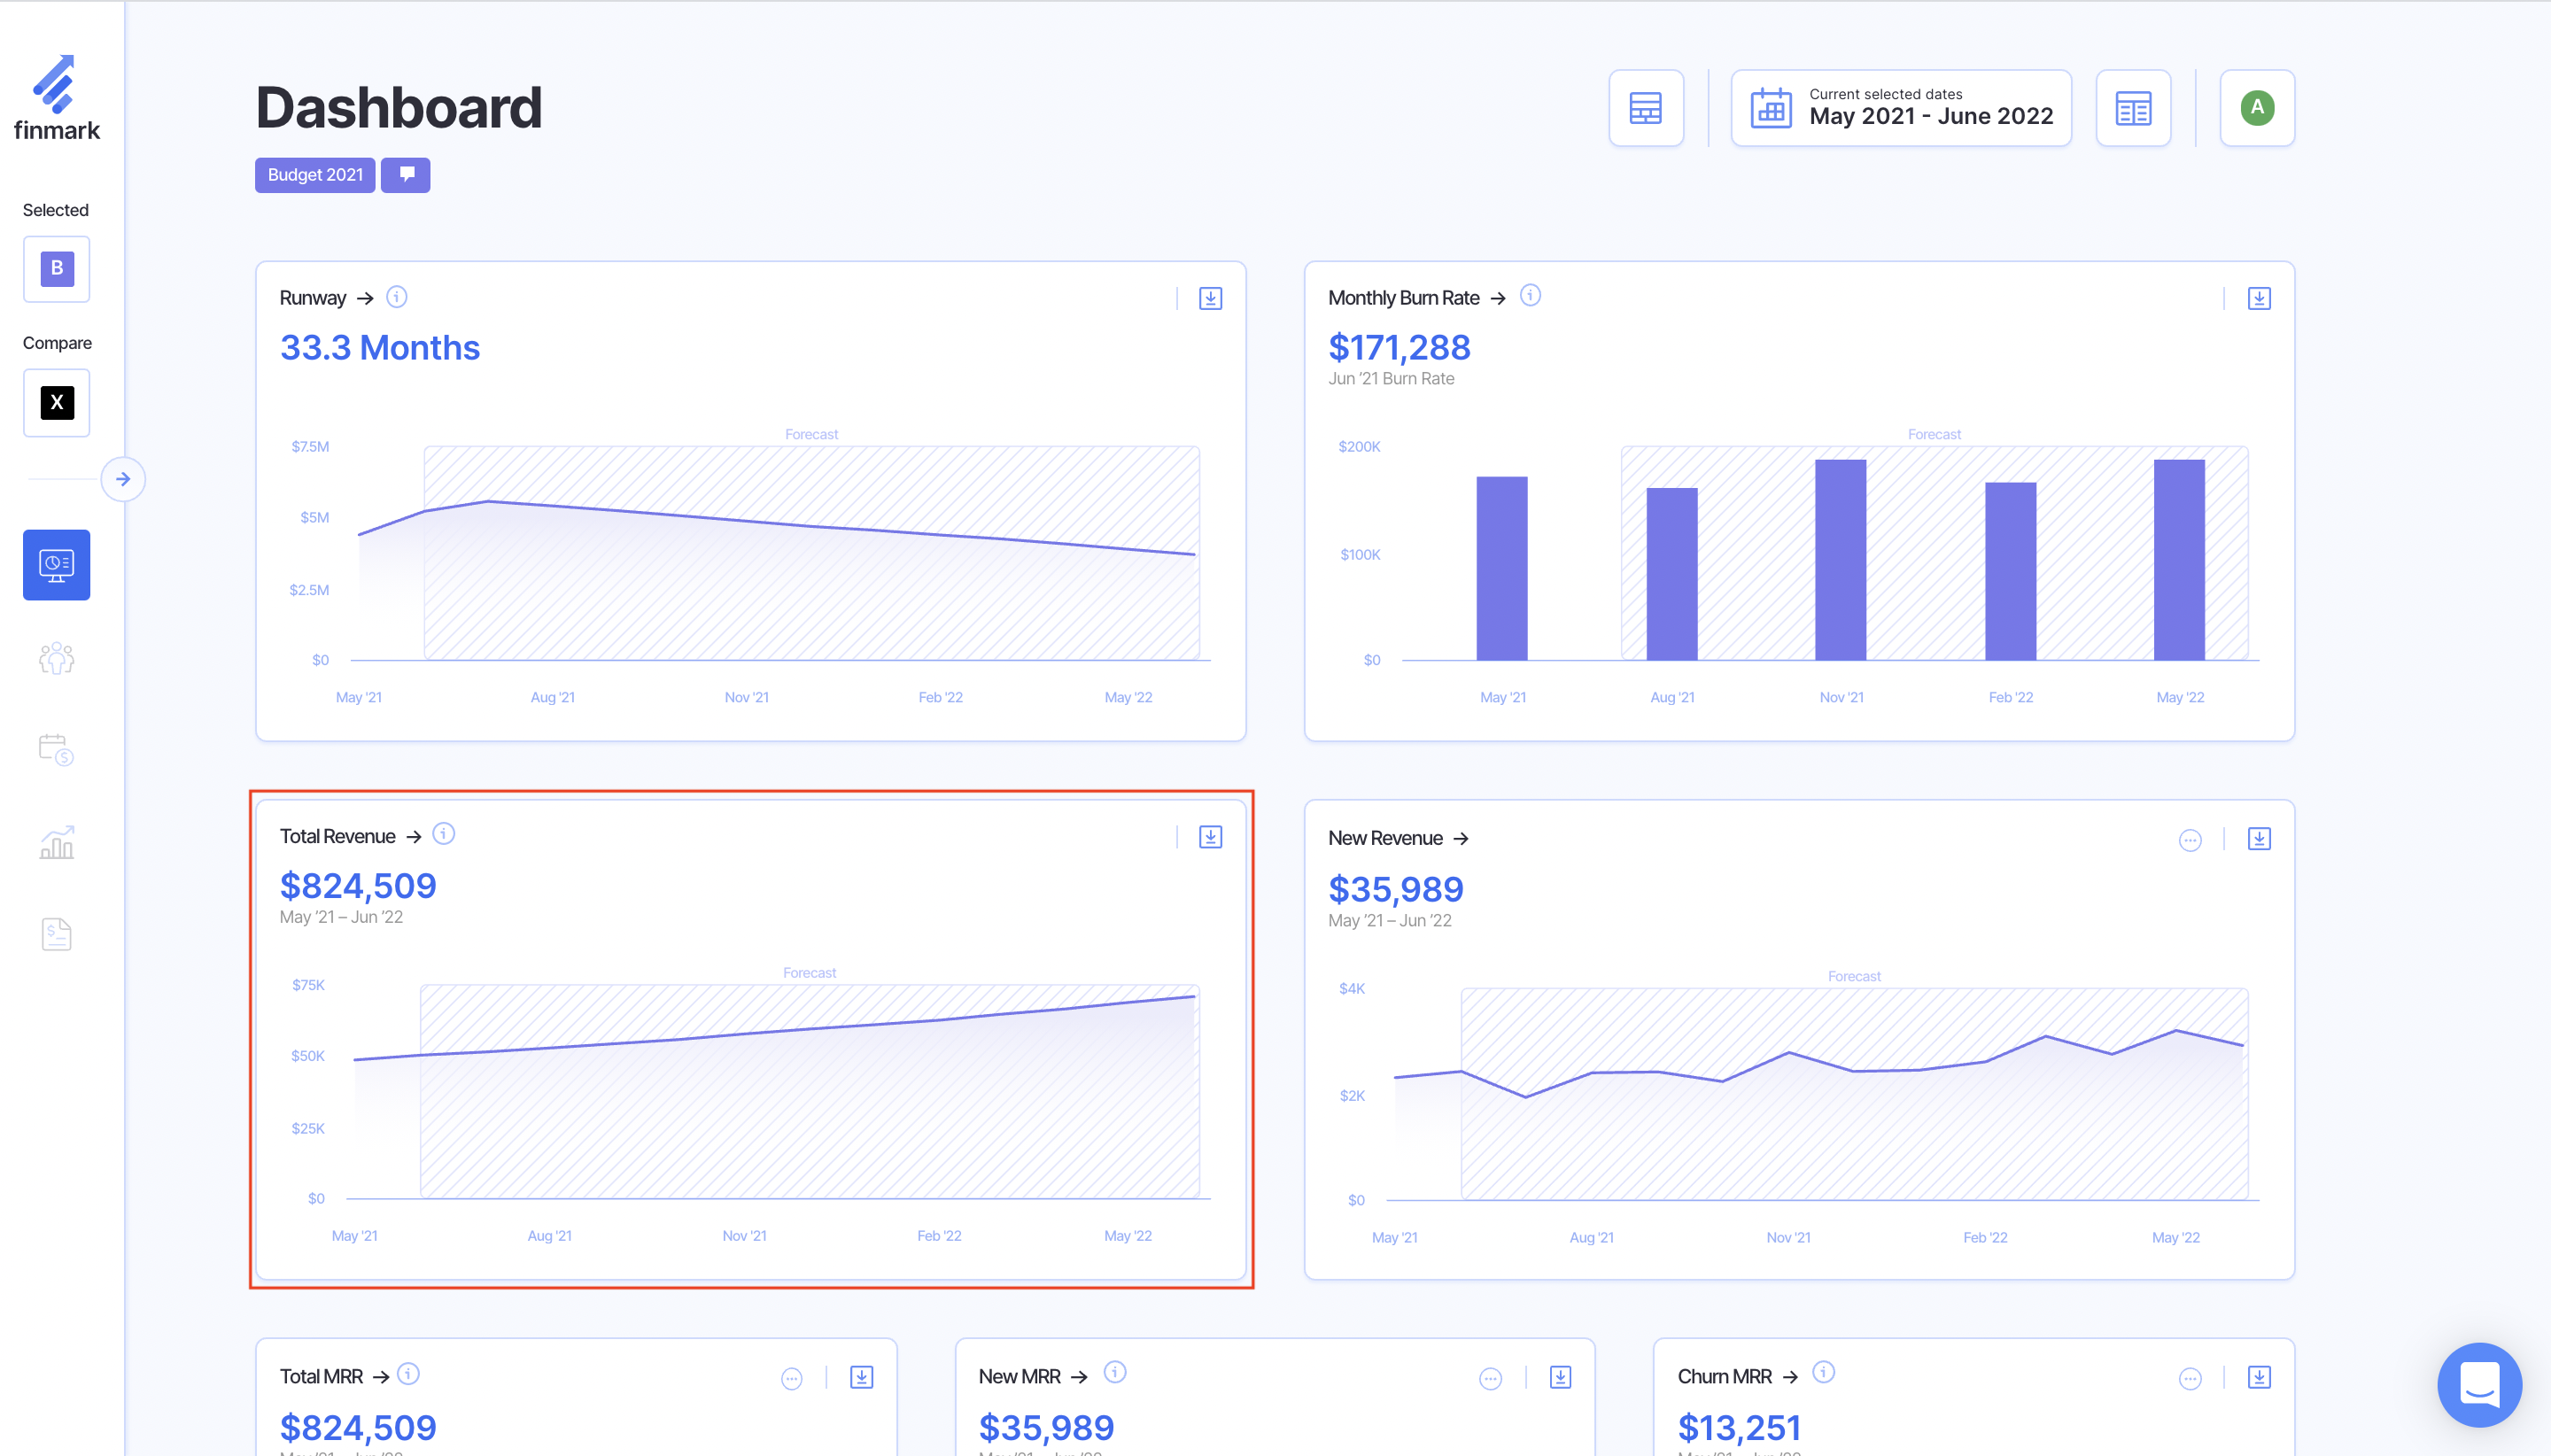The width and height of the screenshot is (2551, 1456).
Task: Open the Intercom chat bubble
Action: click(2478, 1384)
